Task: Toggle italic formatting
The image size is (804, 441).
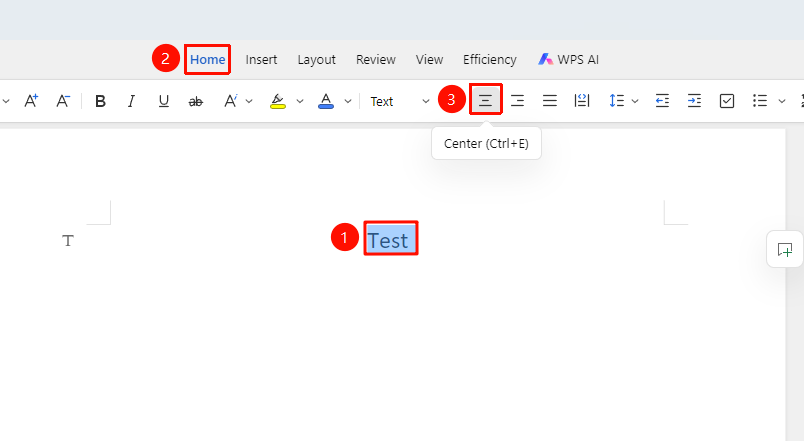Action: [132, 101]
